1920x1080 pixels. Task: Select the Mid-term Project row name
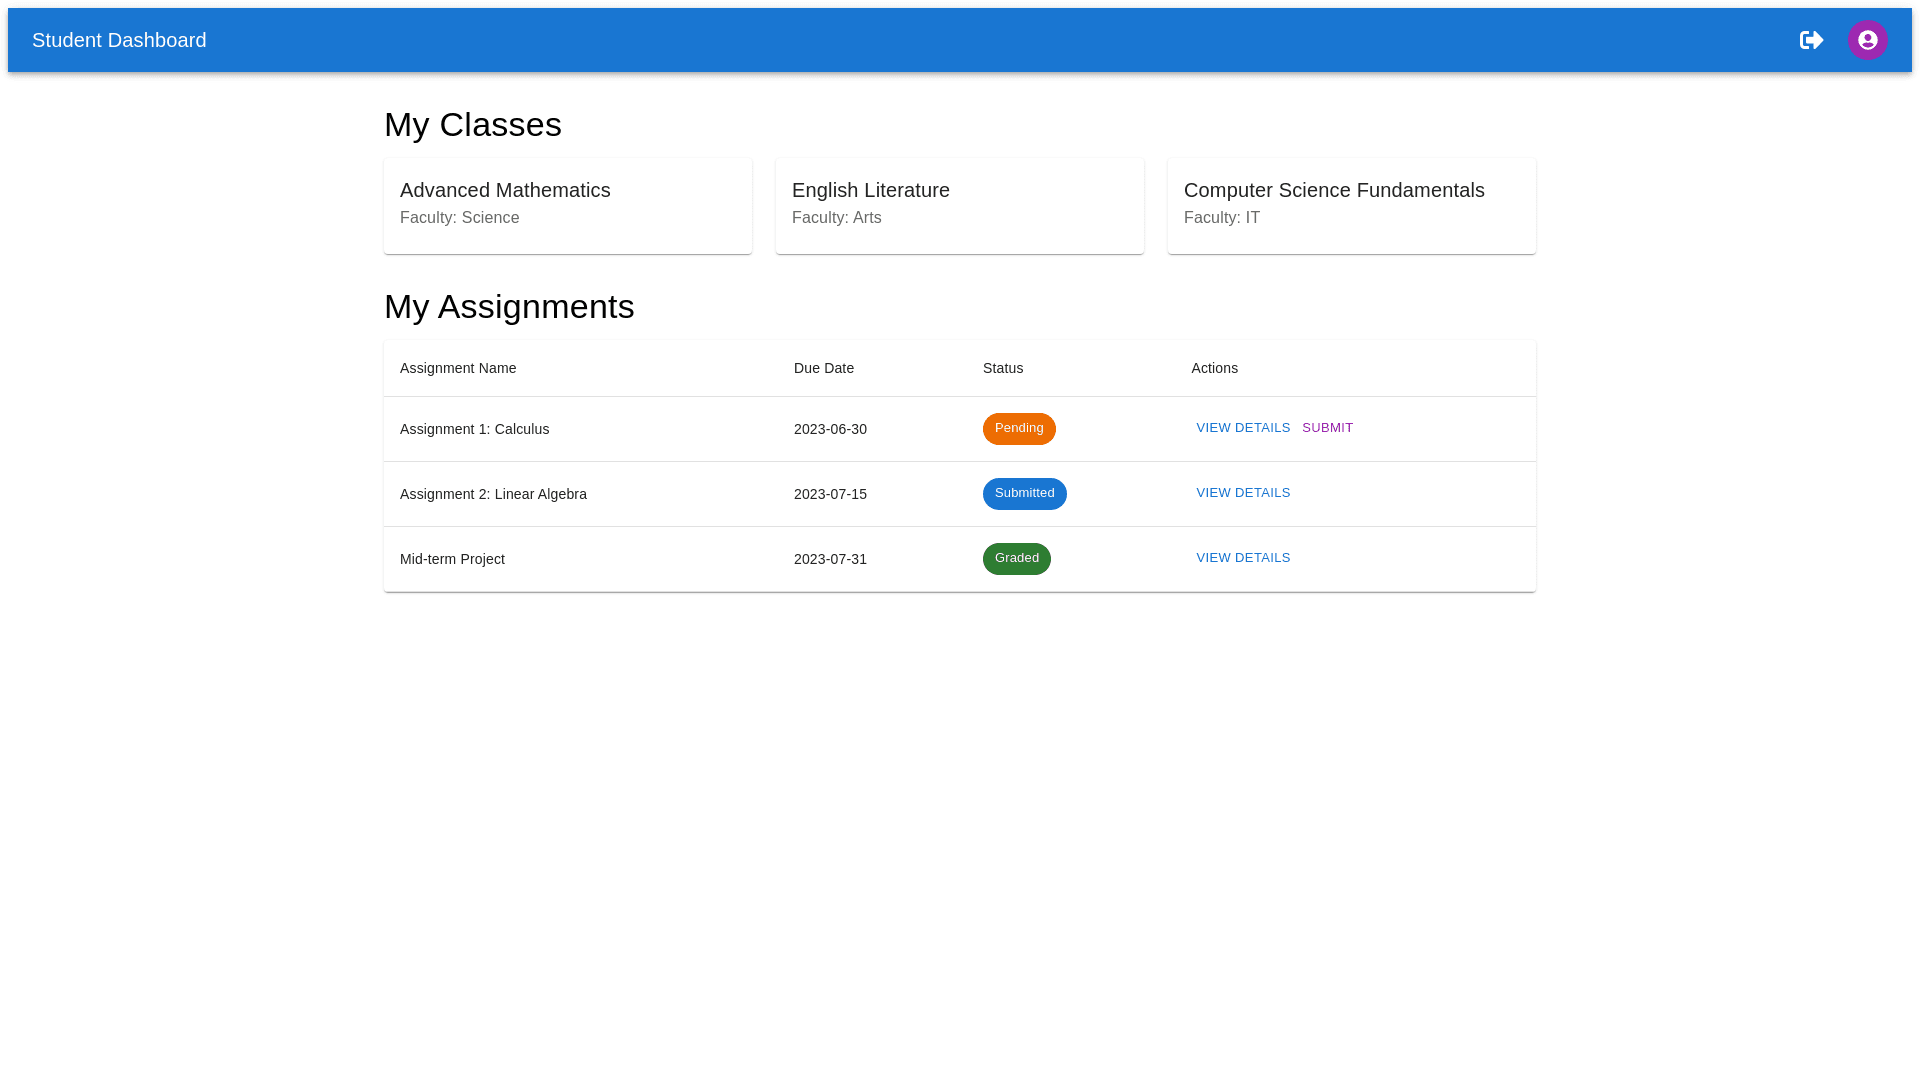(x=452, y=559)
